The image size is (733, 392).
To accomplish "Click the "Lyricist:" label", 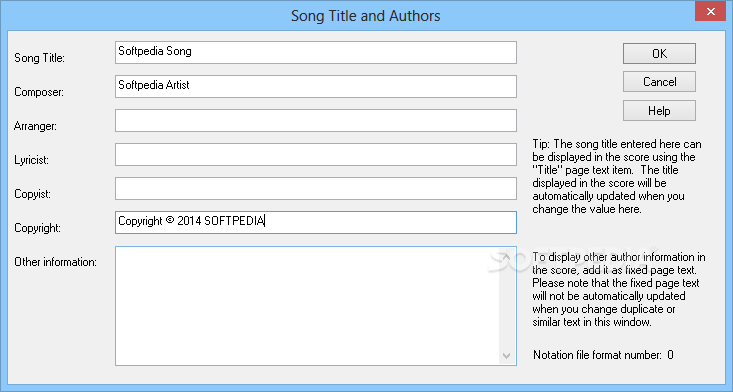I will (x=31, y=160).
